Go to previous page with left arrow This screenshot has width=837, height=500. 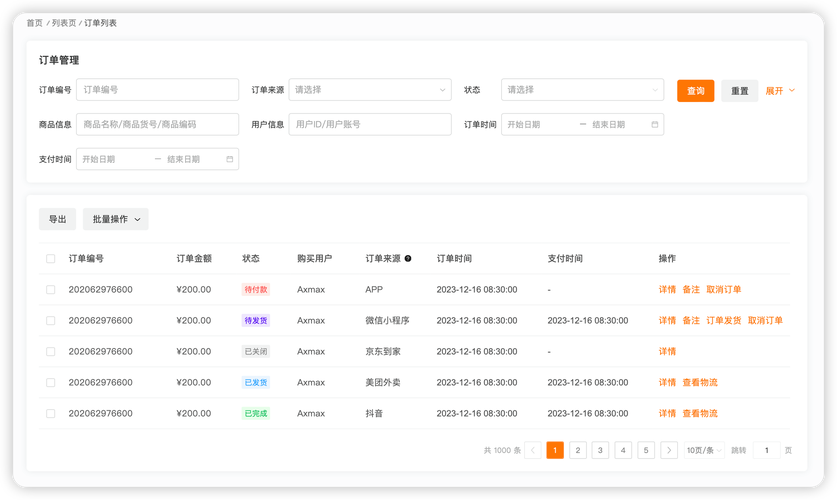coord(533,450)
